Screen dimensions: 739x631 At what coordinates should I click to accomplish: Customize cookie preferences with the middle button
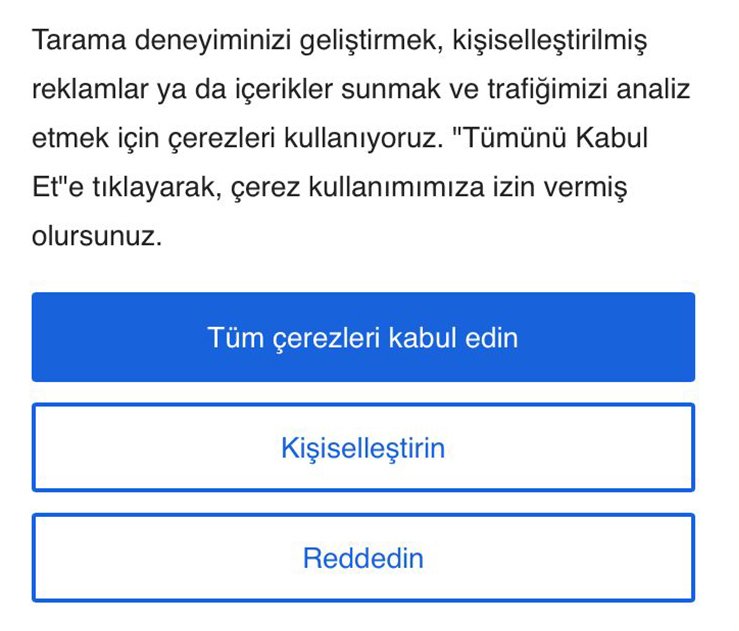pos(363,447)
